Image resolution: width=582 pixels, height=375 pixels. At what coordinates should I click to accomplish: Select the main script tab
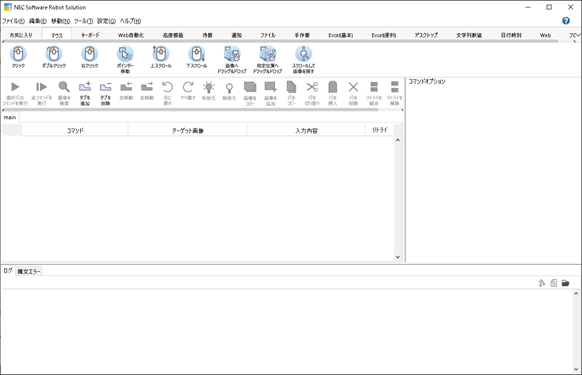tap(10, 117)
